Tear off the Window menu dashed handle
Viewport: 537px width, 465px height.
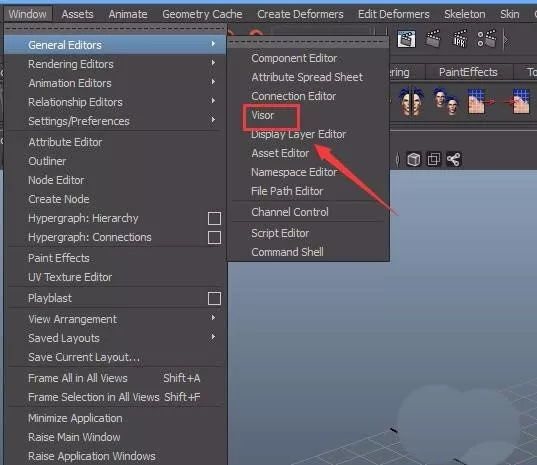(x=115, y=29)
